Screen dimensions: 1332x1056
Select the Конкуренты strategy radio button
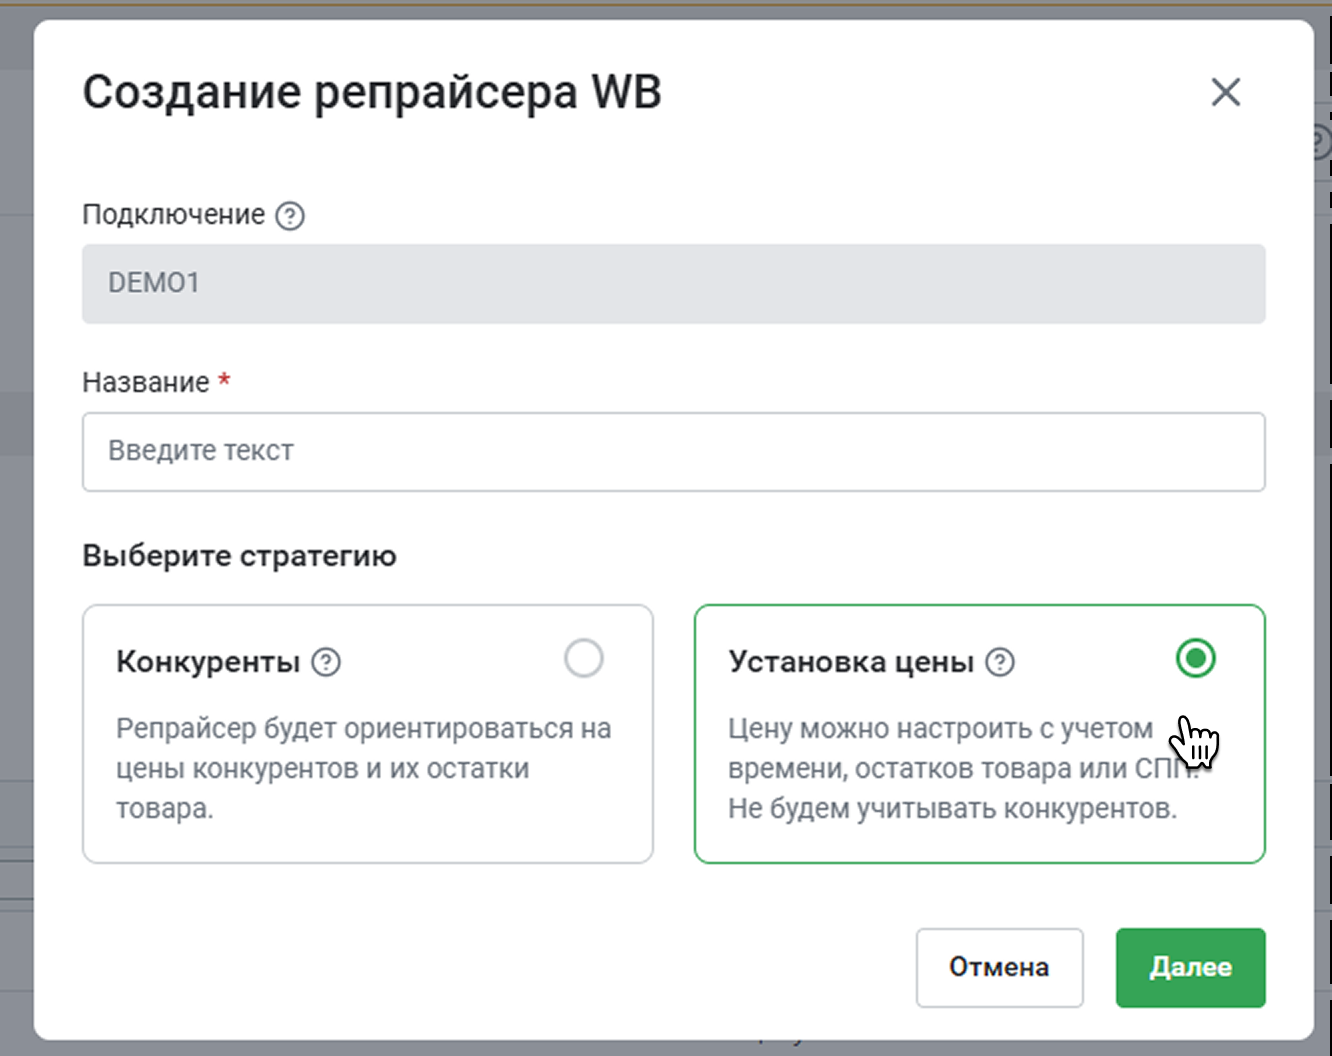tap(583, 659)
